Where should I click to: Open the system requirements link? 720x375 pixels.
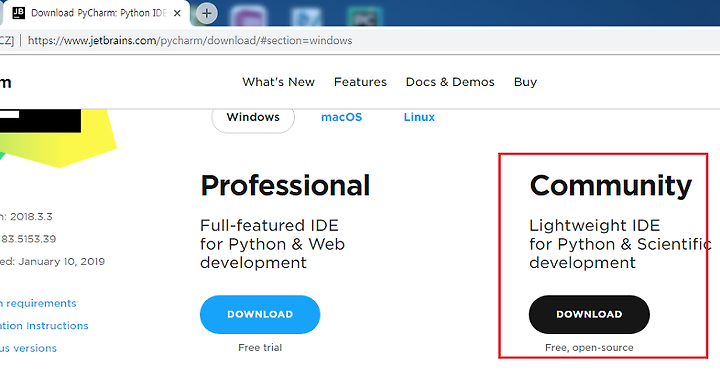38,303
